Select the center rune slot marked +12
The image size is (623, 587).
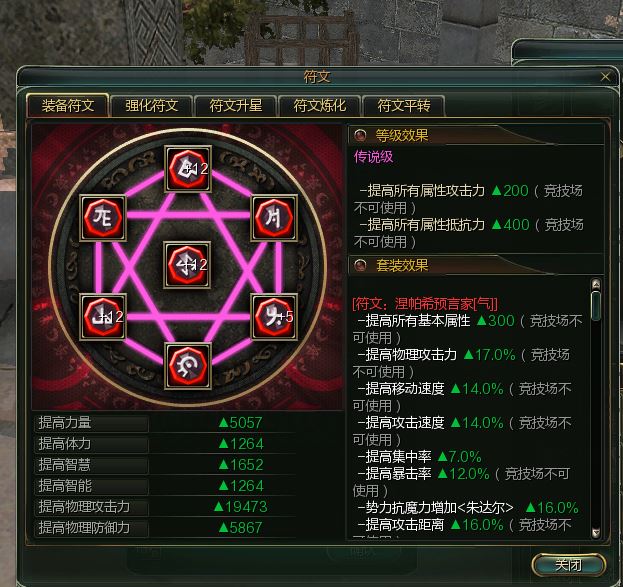coord(187,265)
